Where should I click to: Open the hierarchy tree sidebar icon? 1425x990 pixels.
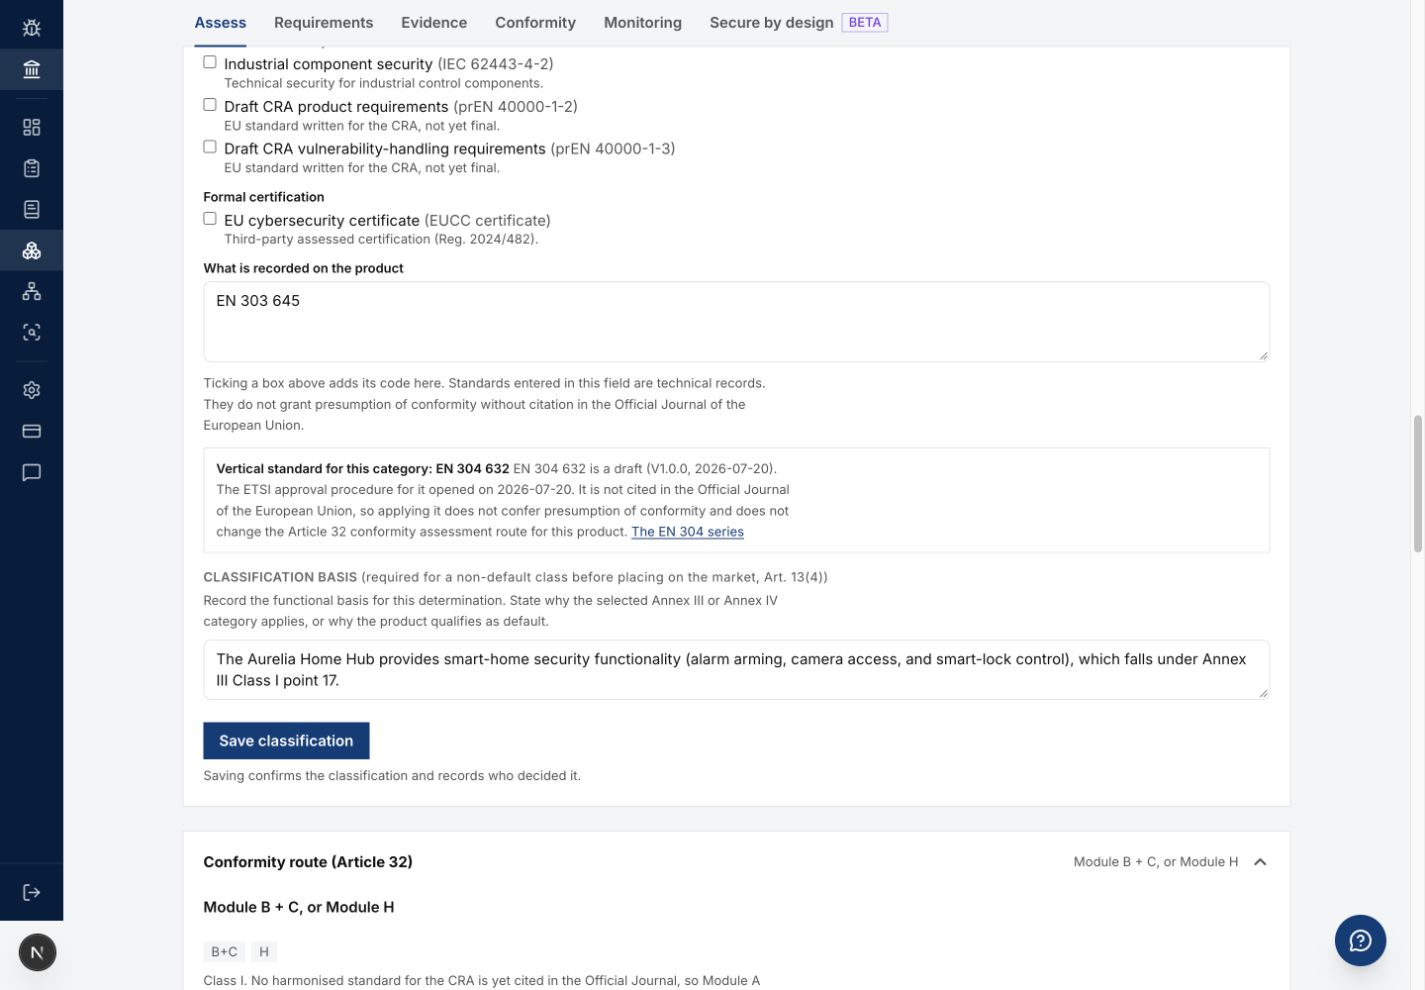coord(31,291)
